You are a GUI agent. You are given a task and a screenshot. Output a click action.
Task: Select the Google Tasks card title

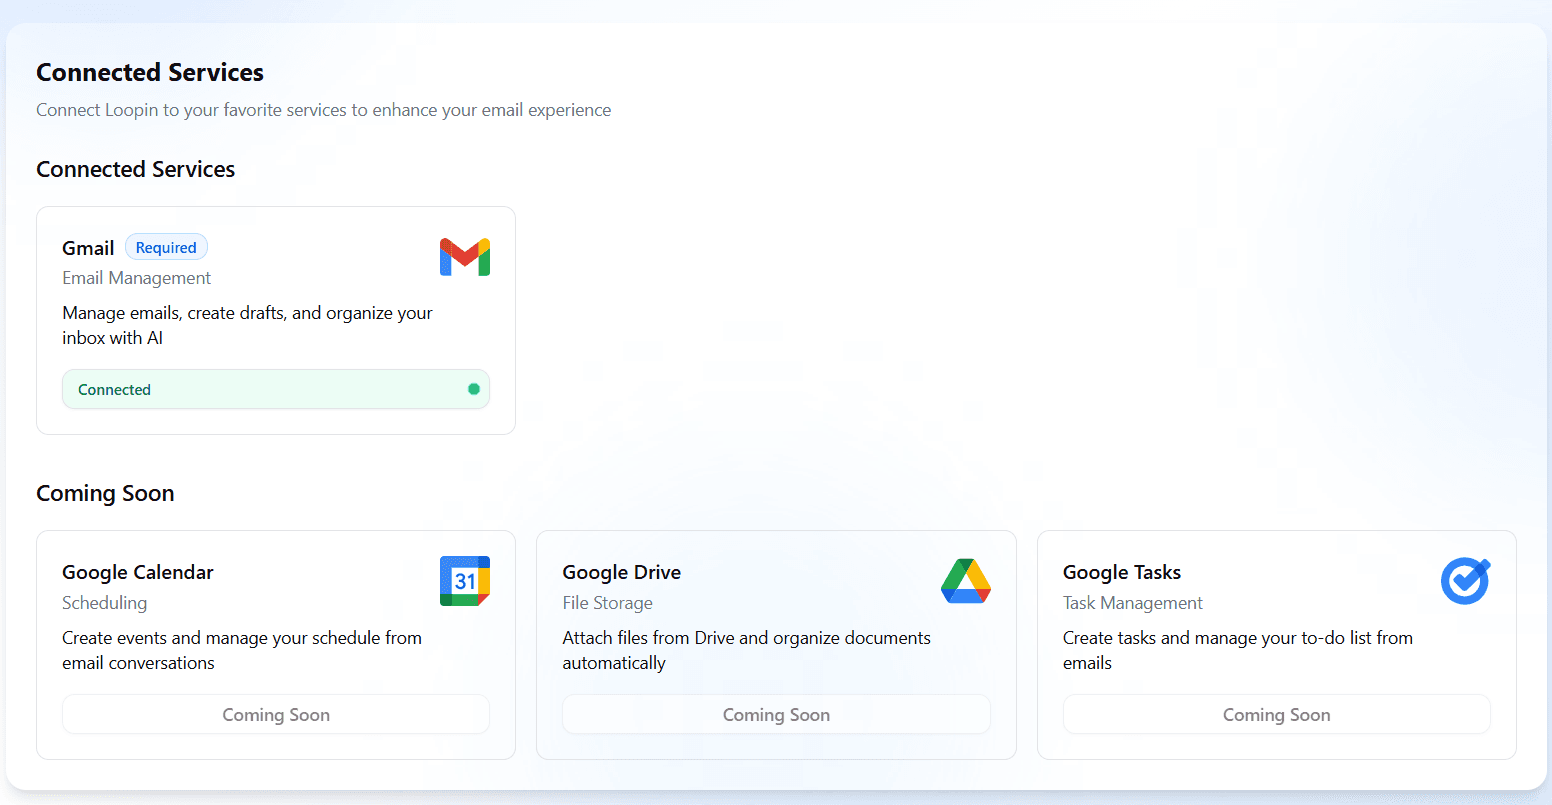[1121, 572]
